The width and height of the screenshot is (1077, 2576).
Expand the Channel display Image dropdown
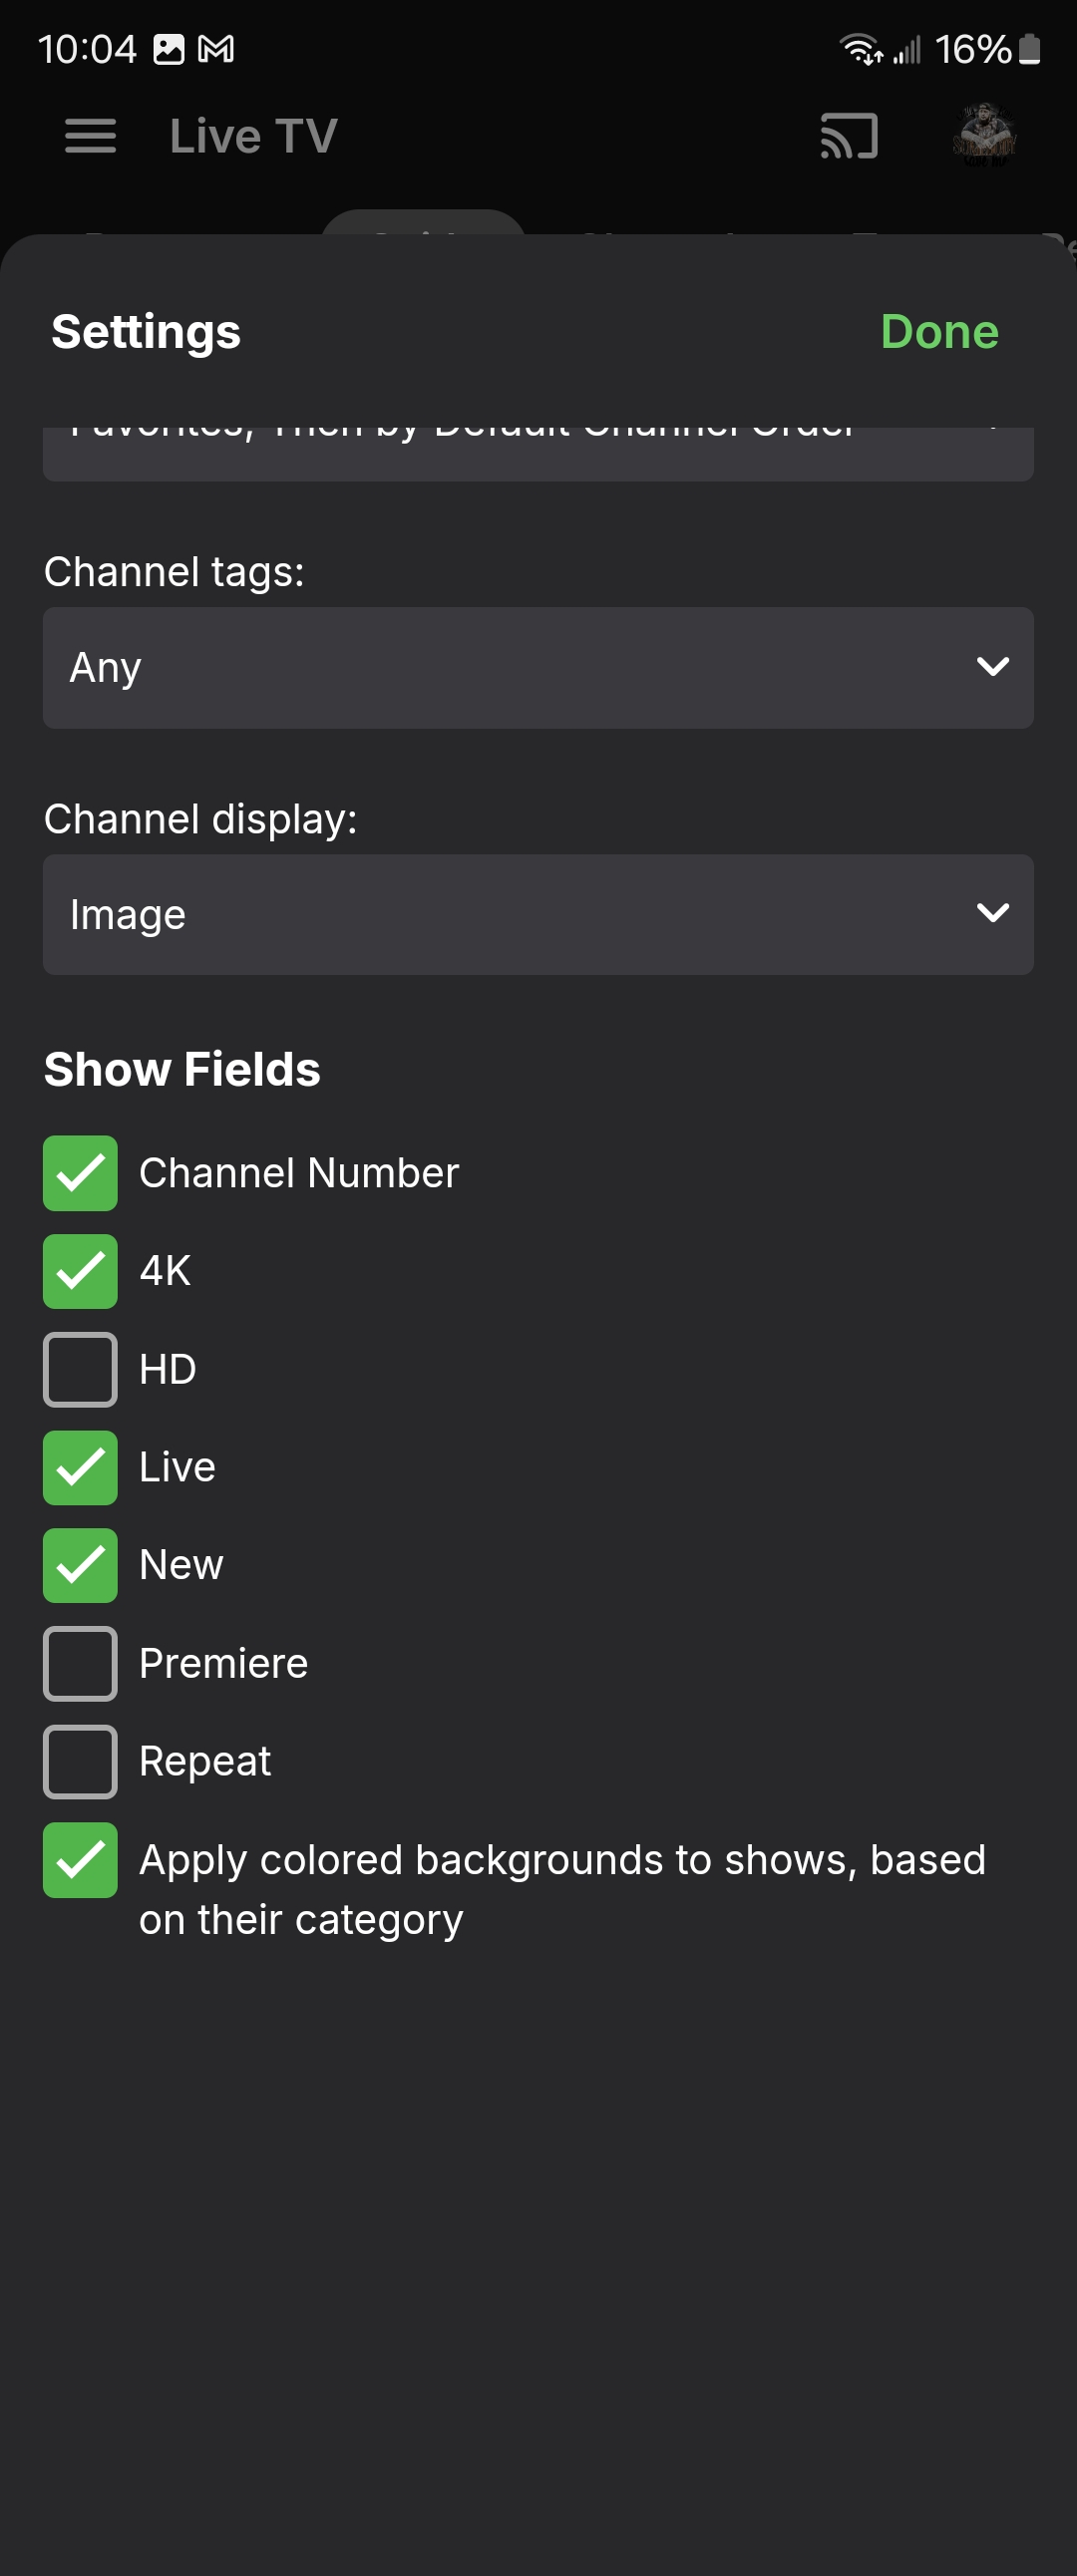[x=538, y=914]
